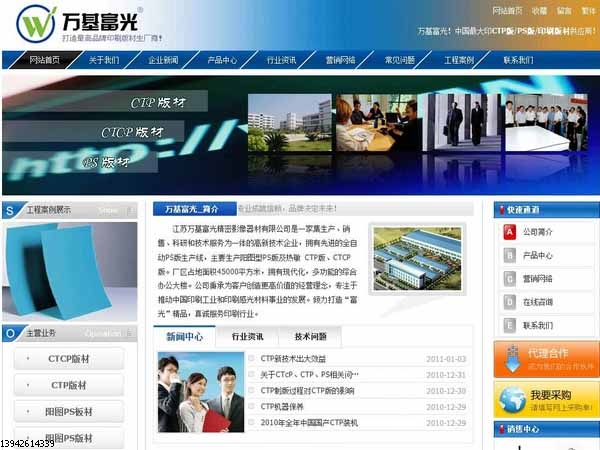Click the C icon beside 营销网络
This screenshot has height=450, width=600.
point(509,279)
